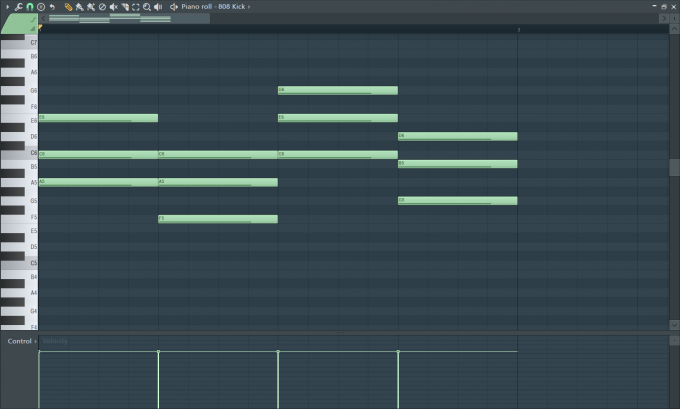This screenshot has height=409, width=680.
Task: Open the 'Piano roll - 808 Kick' target channel menu
Action: tap(216, 7)
